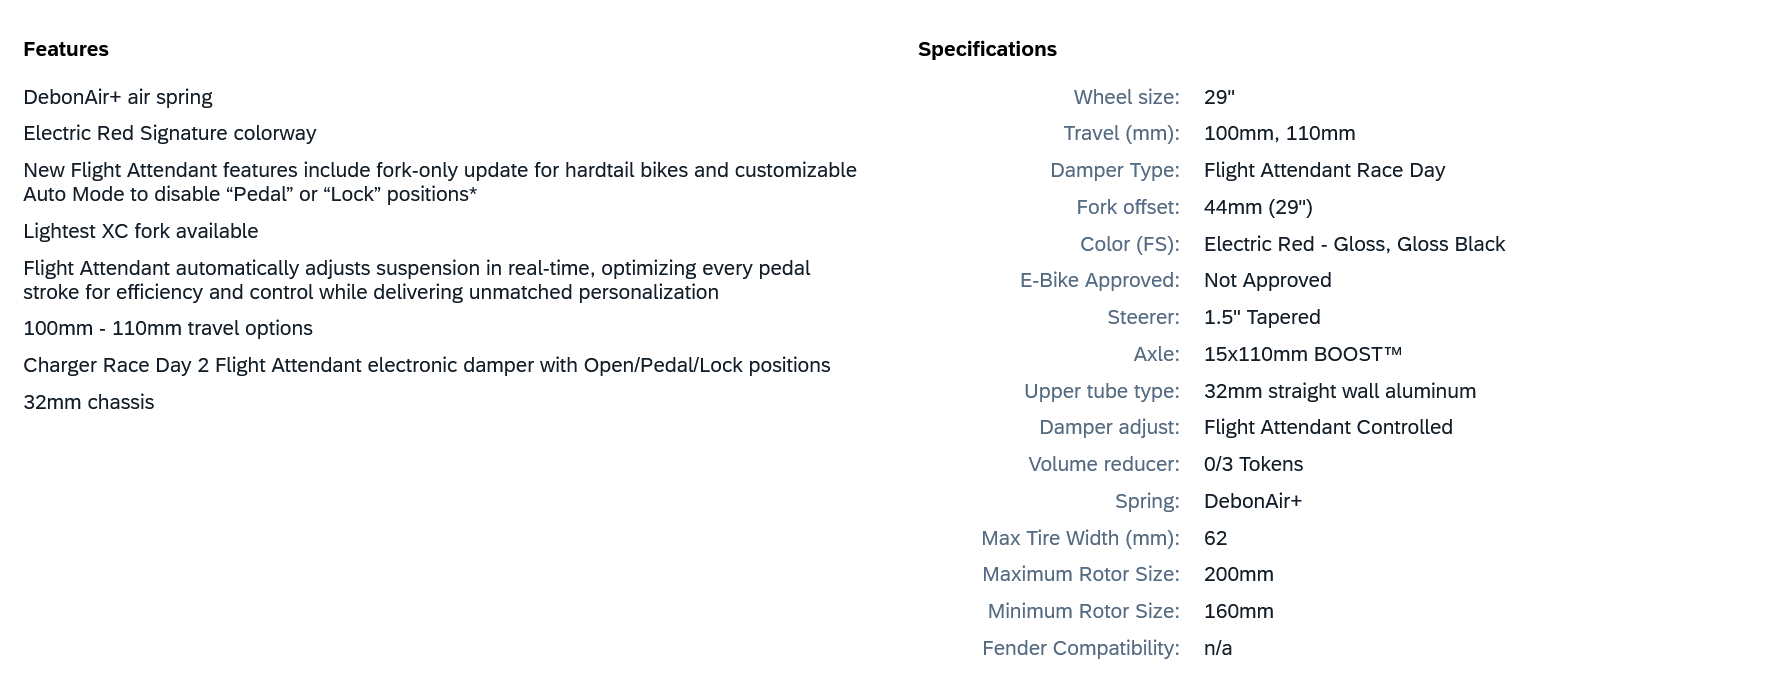Viewport: 1788px width, 684px height.
Task: Click the Features heading
Action: [x=66, y=49]
